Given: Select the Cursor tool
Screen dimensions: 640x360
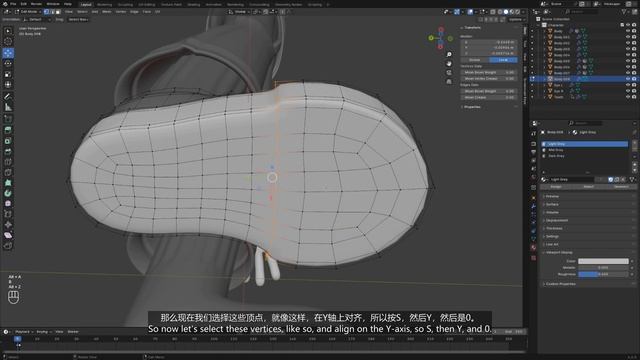Looking at the screenshot, I should pos(8,41).
